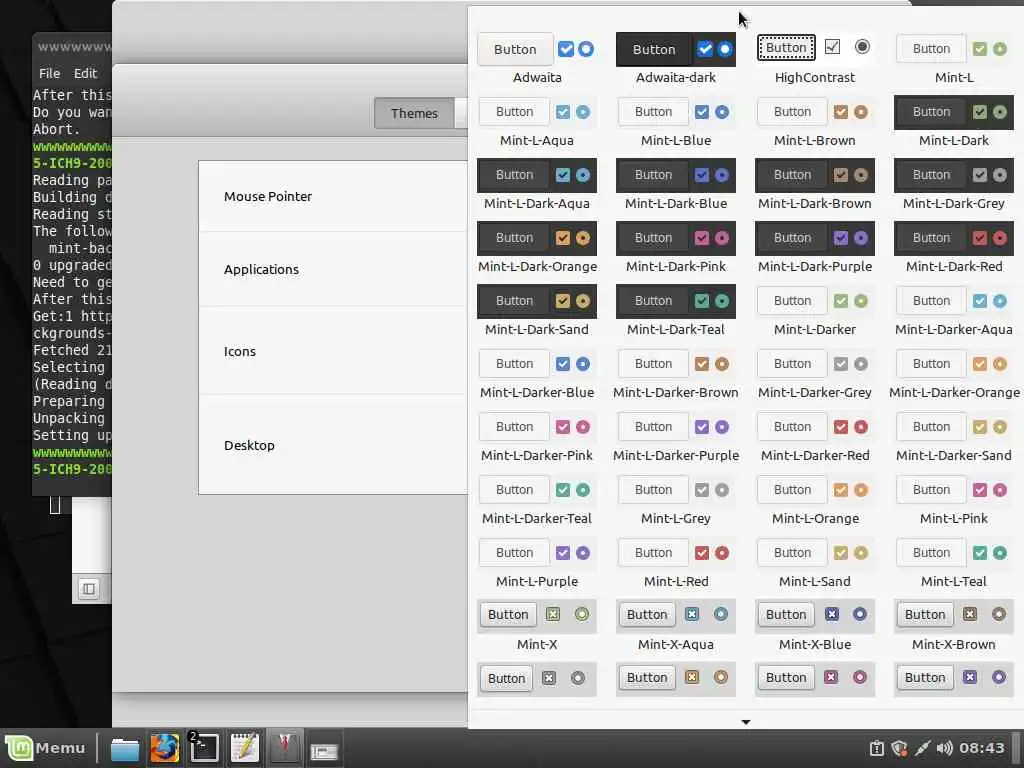Select the Adwaita-dark theme preview
Image resolution: width=1024 pixels, height=768 pixels.
[676, 59]
